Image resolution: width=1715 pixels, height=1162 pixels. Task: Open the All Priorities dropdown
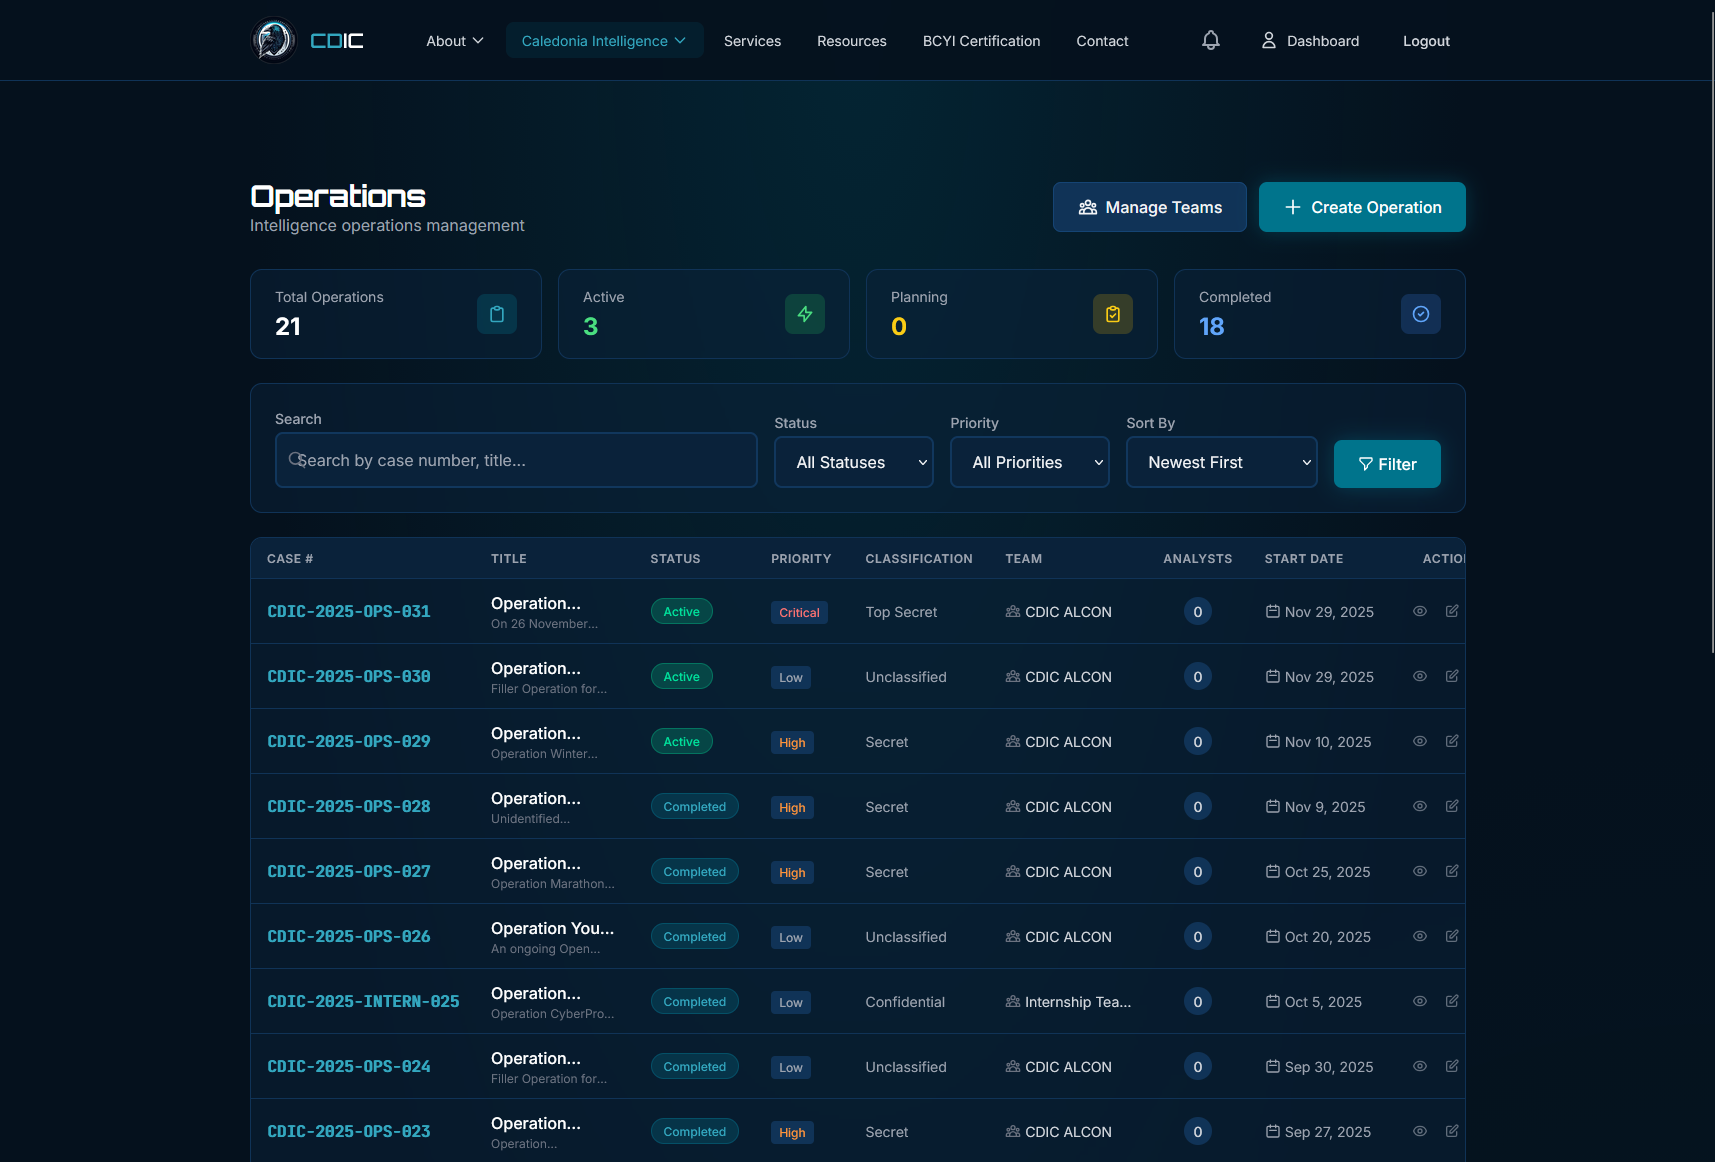click(x=1029, y=462)
